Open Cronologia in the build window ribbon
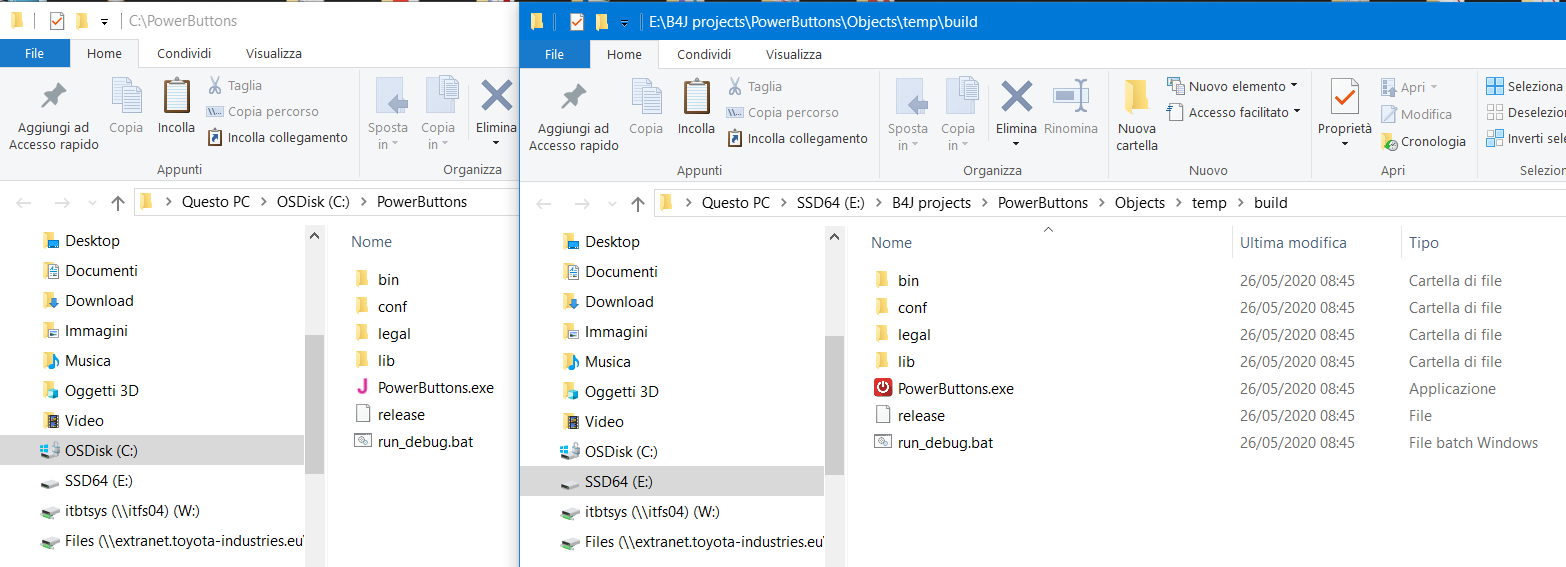The width and height of the screenshot is (1566, 567). pos(1423,142)
